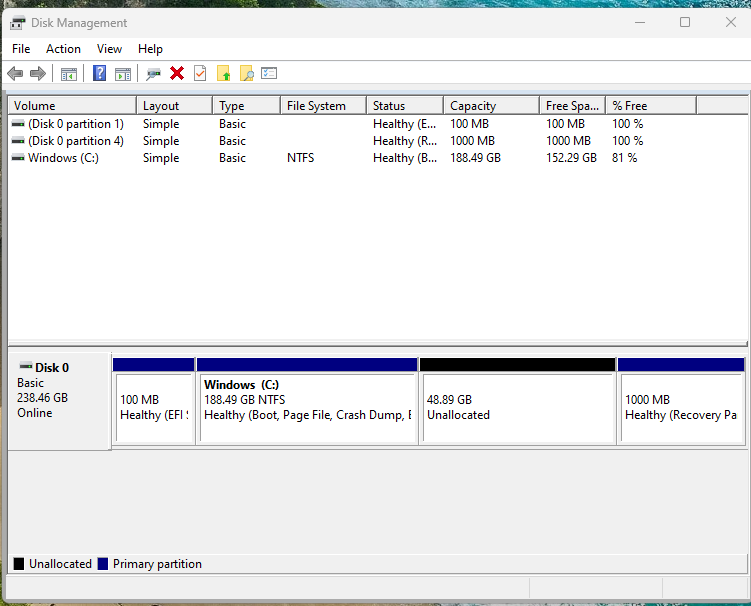Click the 188.49 GB capacity cell
Image resolution: width=751 pixels, height=606 pixels.
pos(475,158)
